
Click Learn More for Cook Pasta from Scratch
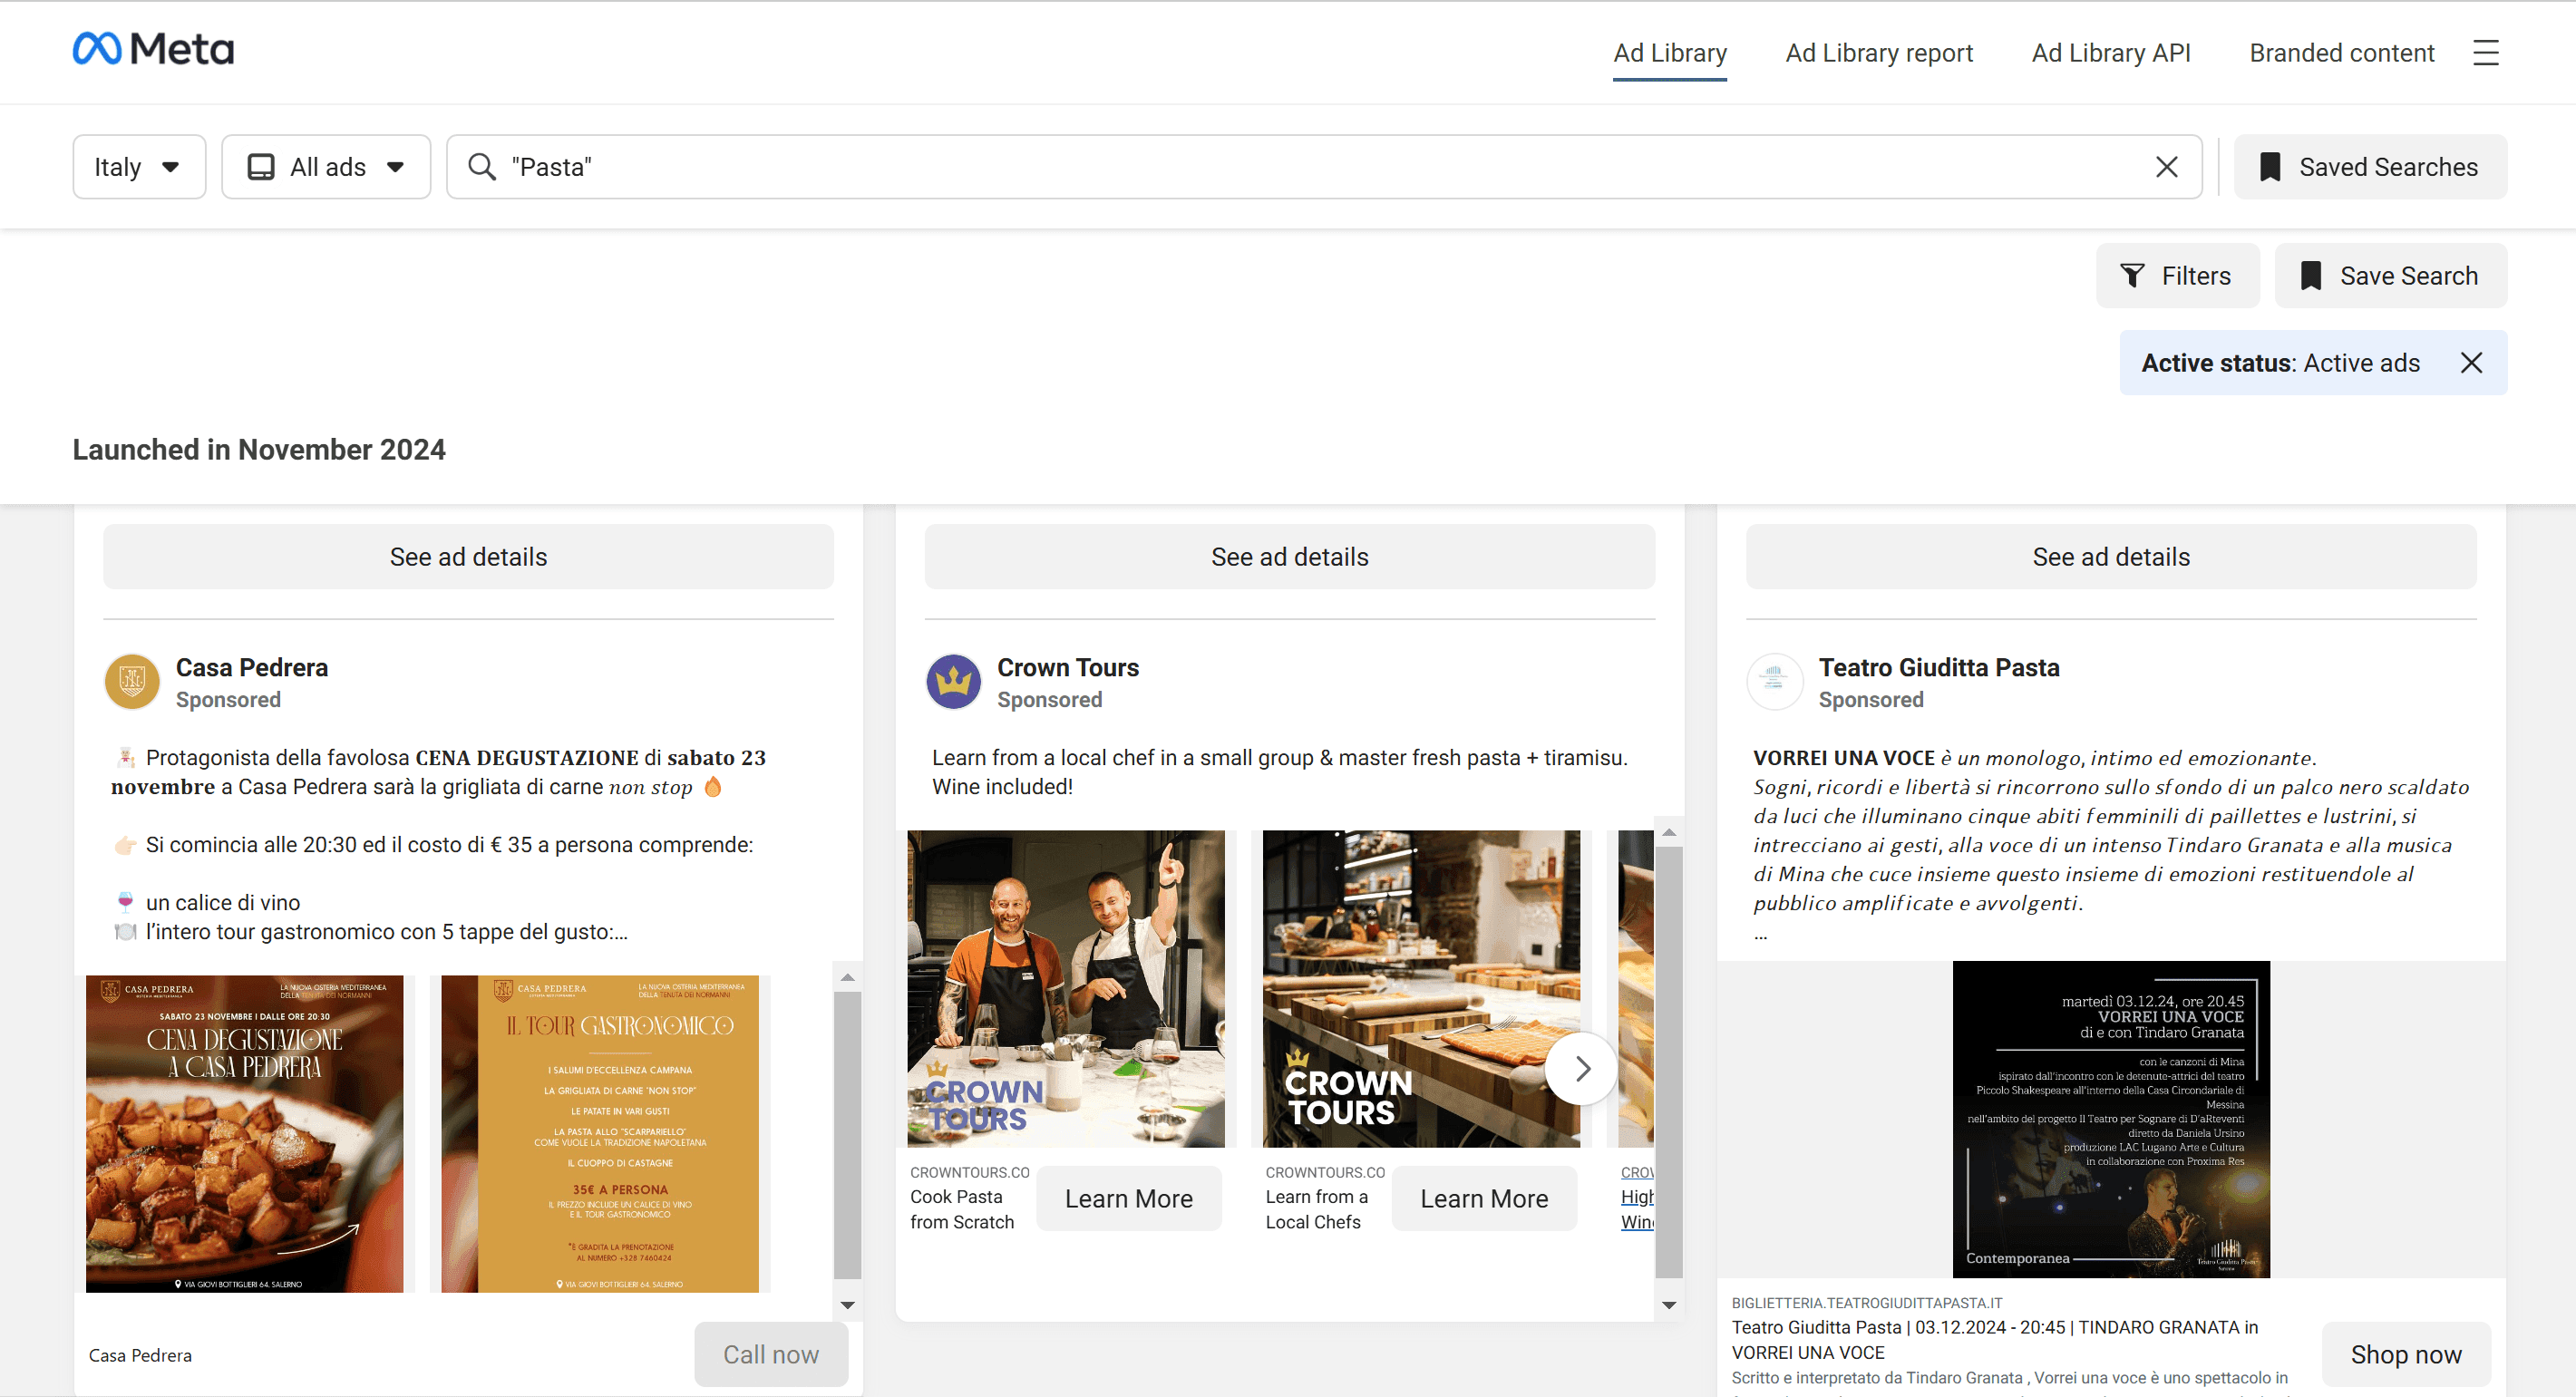(1129, 1199)
